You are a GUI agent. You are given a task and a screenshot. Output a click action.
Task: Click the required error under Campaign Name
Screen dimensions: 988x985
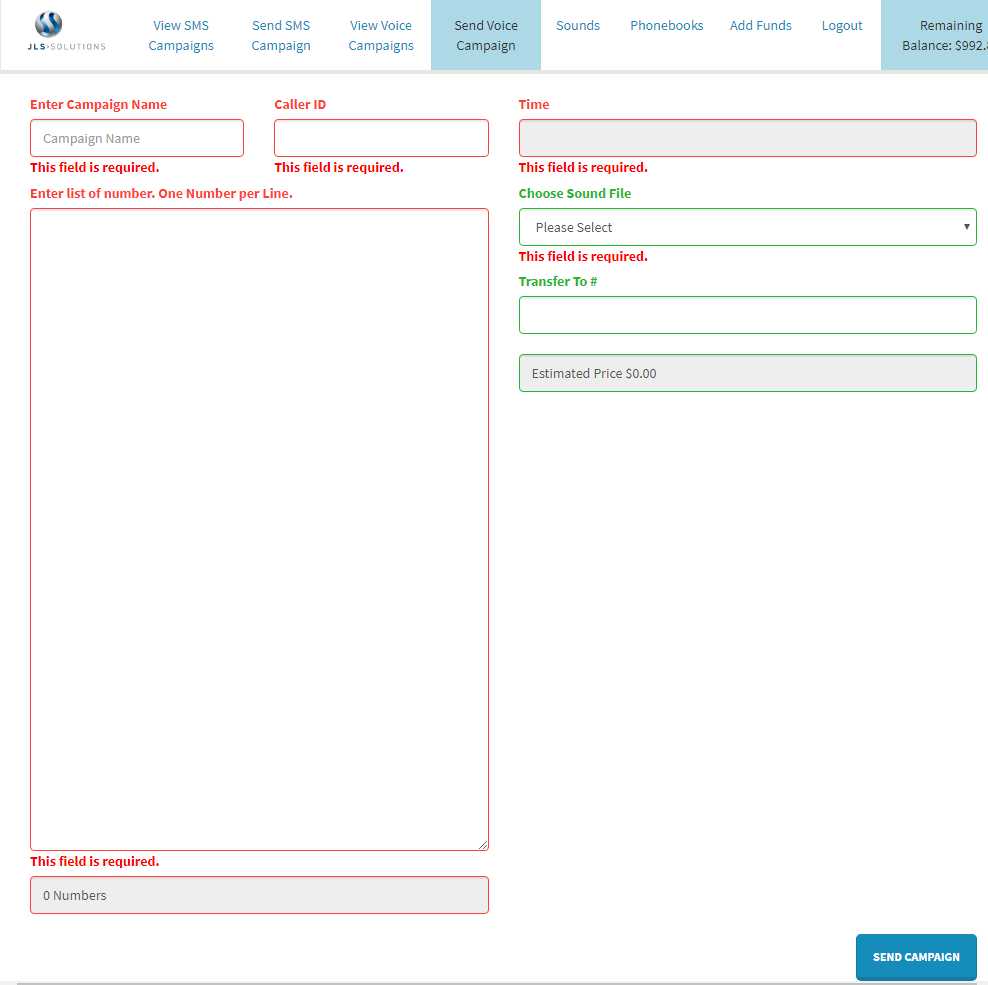pos(95,168)
